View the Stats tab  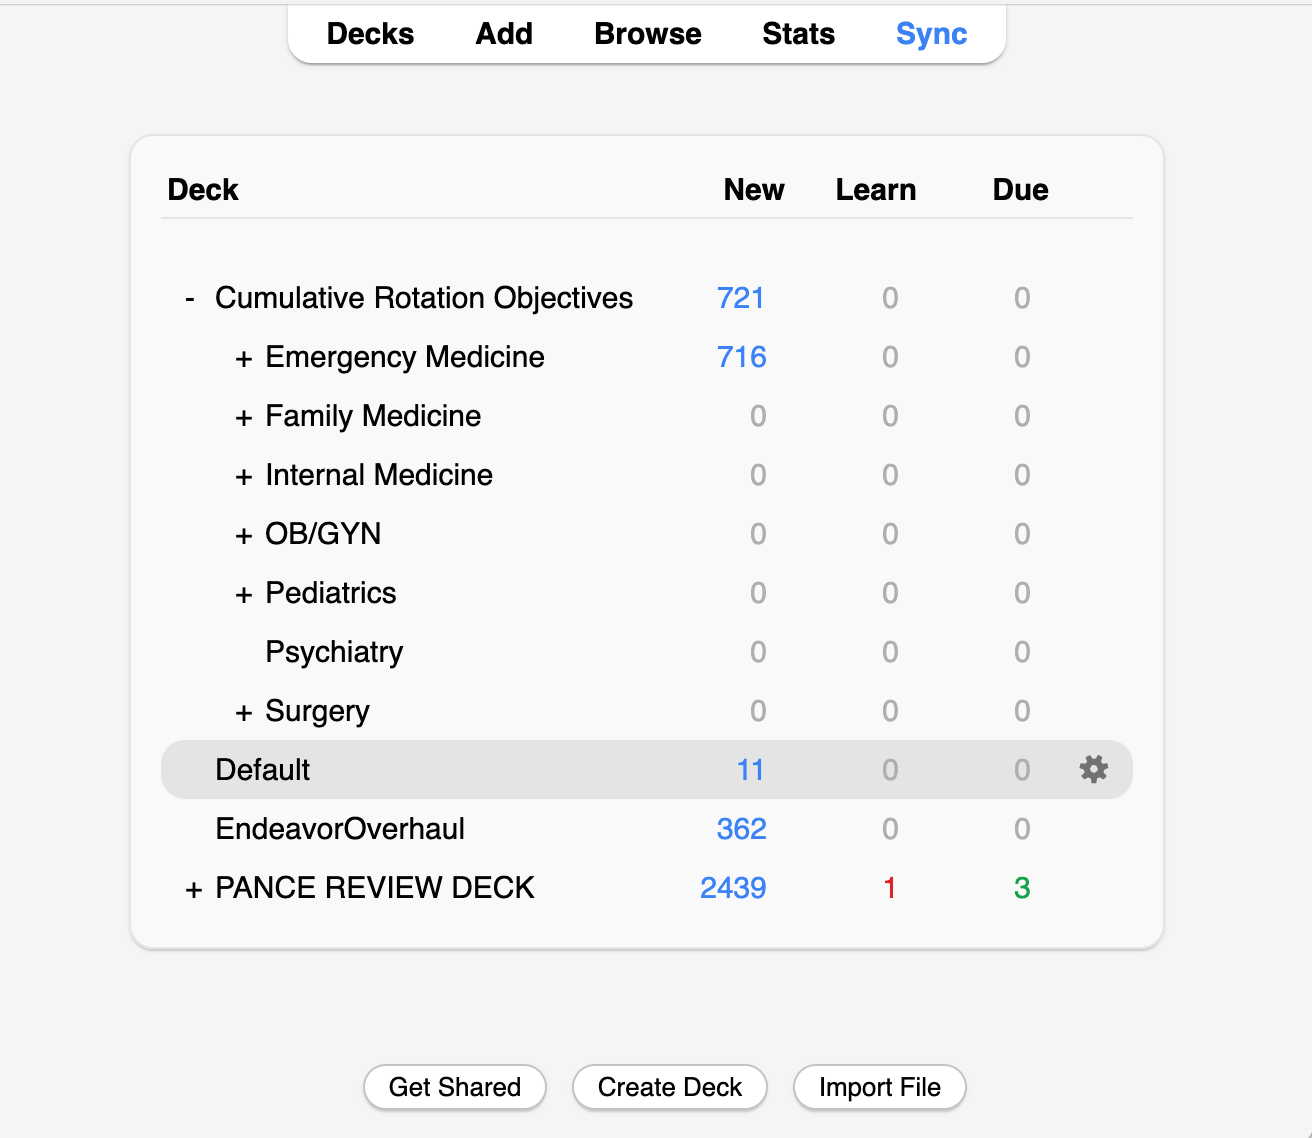pos(798,34)
